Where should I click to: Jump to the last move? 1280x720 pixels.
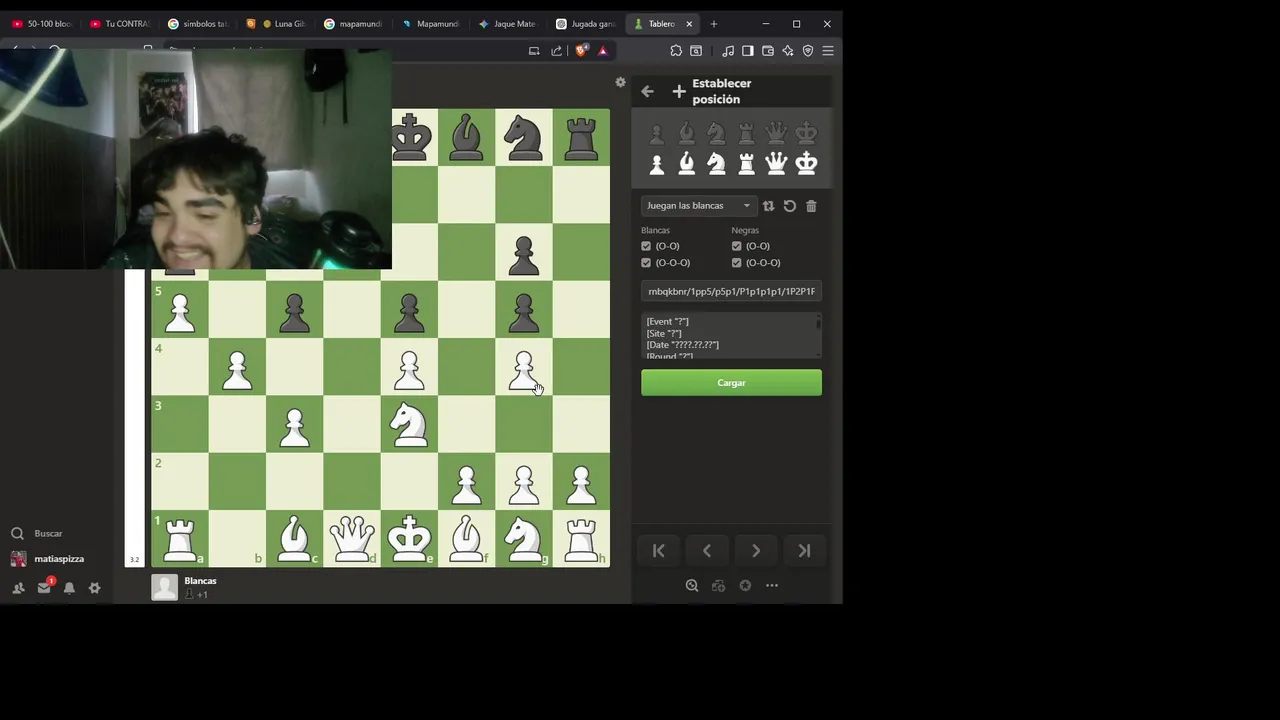804,550
